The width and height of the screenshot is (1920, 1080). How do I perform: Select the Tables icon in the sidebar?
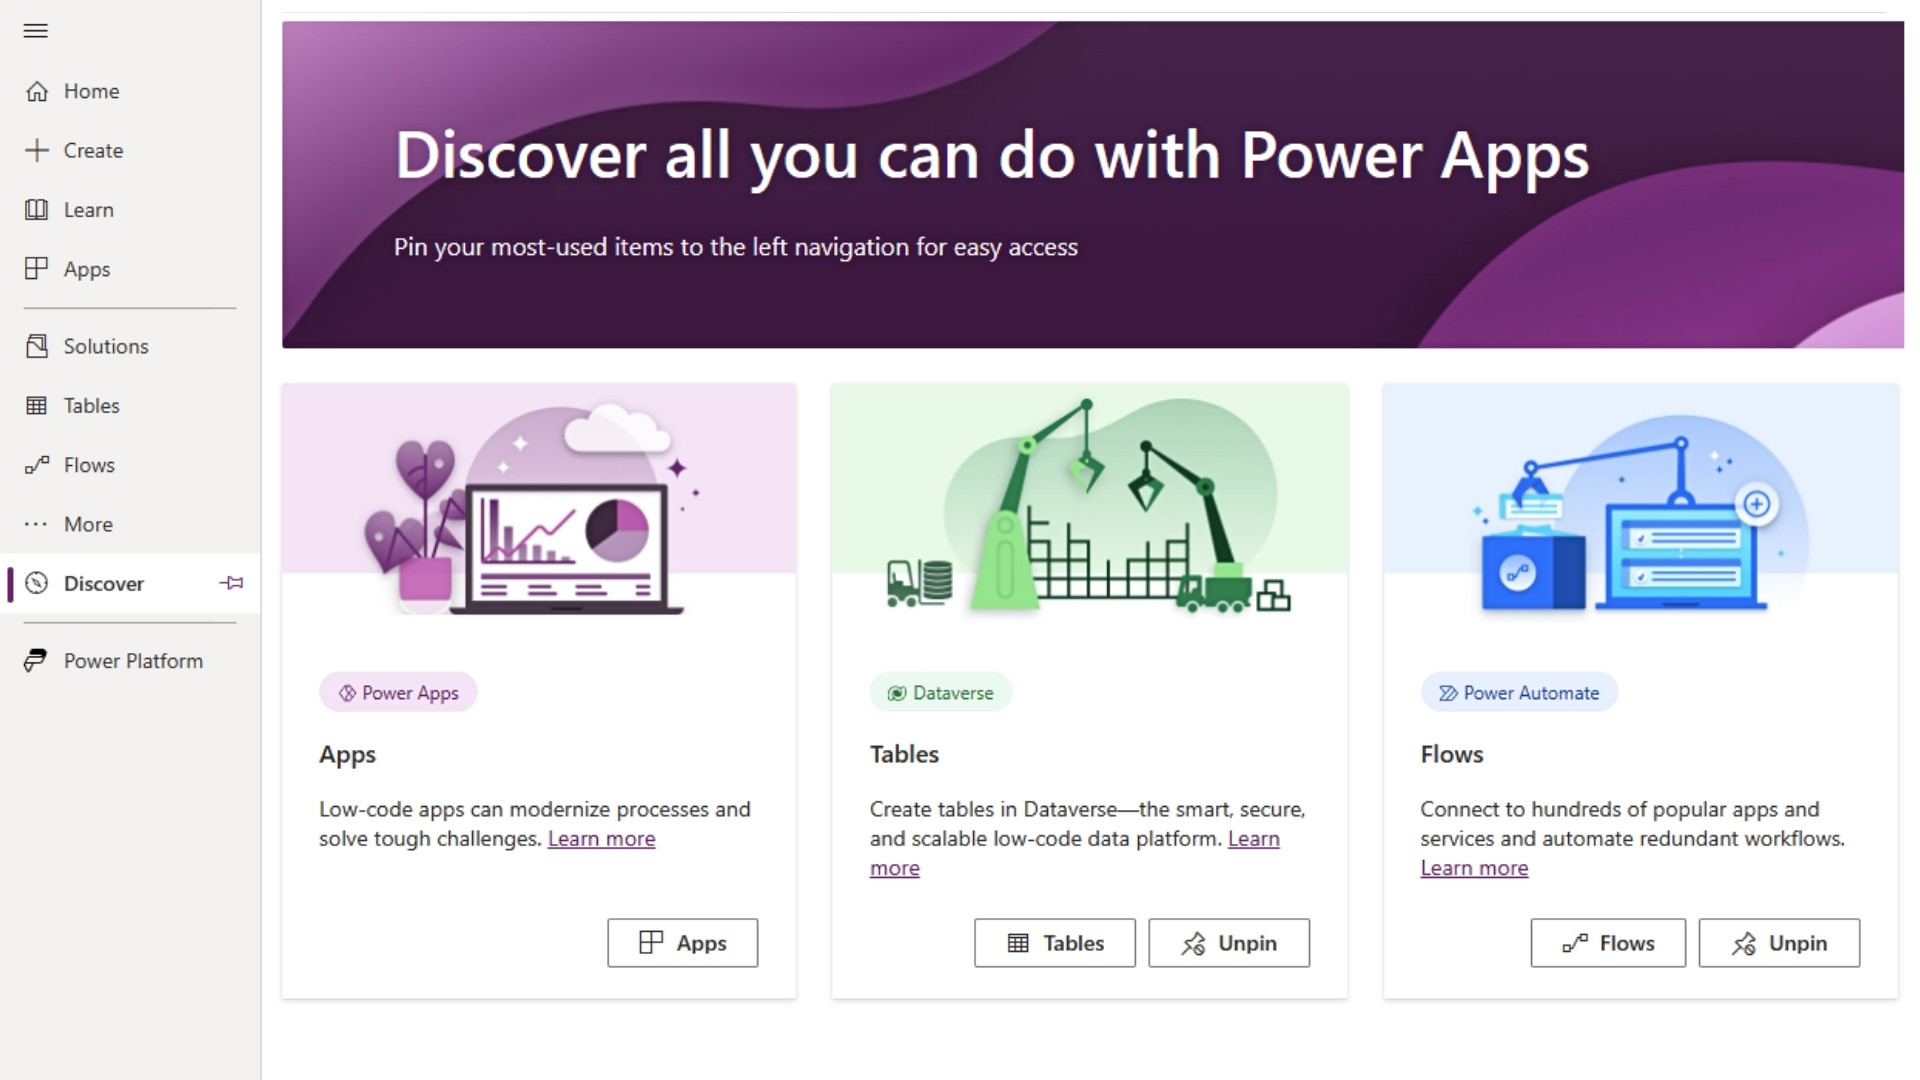pyautogui.click(x=37, y=405)
